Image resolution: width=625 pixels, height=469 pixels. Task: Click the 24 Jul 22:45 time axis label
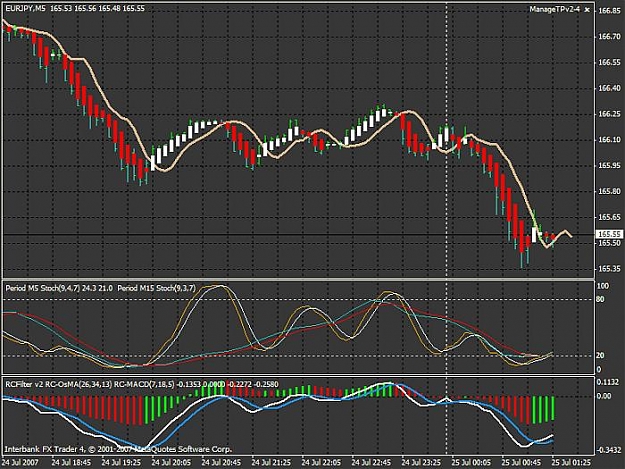coord(371,462)
